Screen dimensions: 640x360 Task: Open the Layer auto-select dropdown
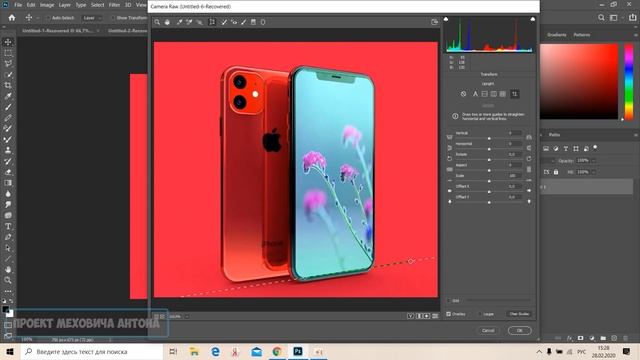pyautogui.click(x=92, y=18)
